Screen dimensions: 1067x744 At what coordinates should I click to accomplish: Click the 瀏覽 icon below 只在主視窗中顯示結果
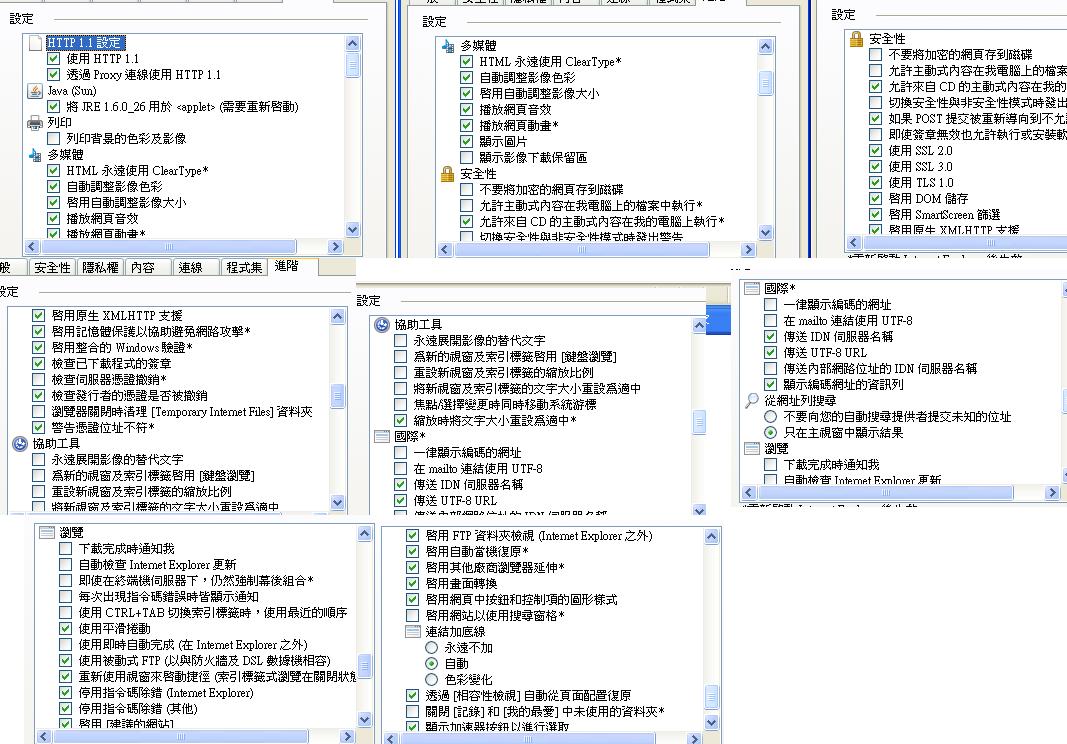click(x=753, y=449)
